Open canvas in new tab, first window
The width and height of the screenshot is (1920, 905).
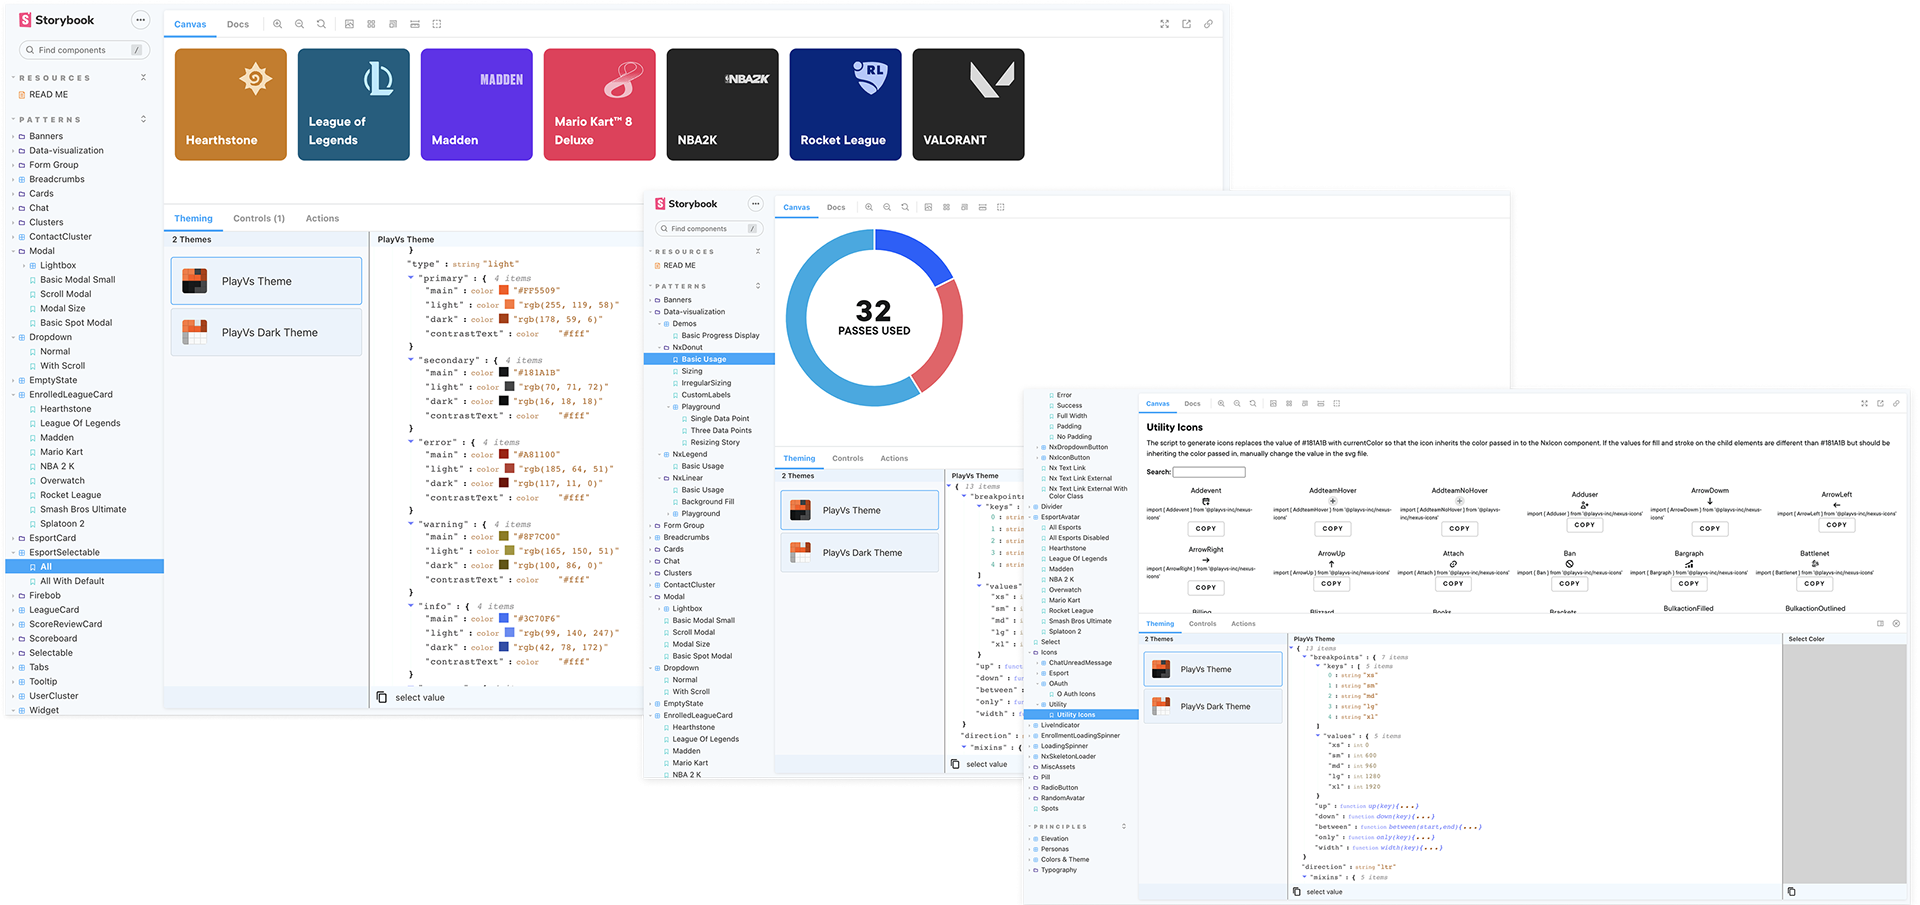[x=1186, y=24]
